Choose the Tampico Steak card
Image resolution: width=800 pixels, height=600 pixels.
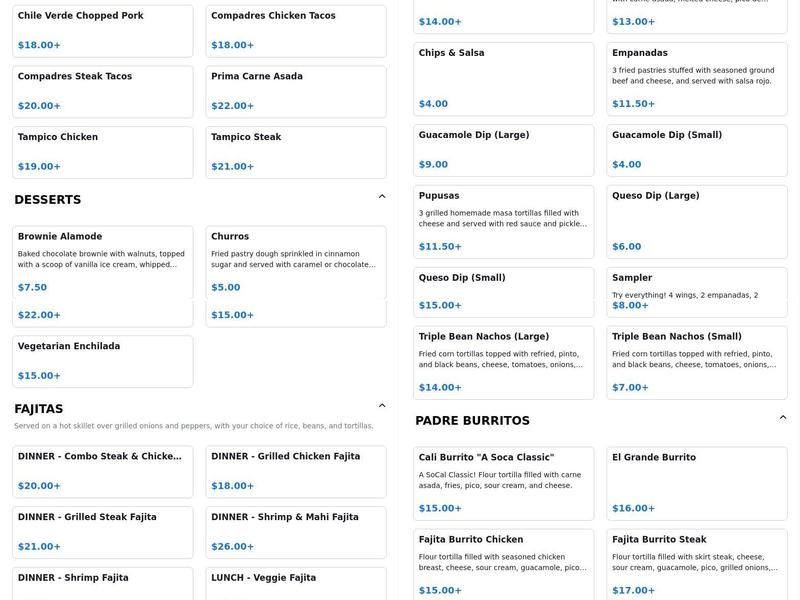click(296, 152)
